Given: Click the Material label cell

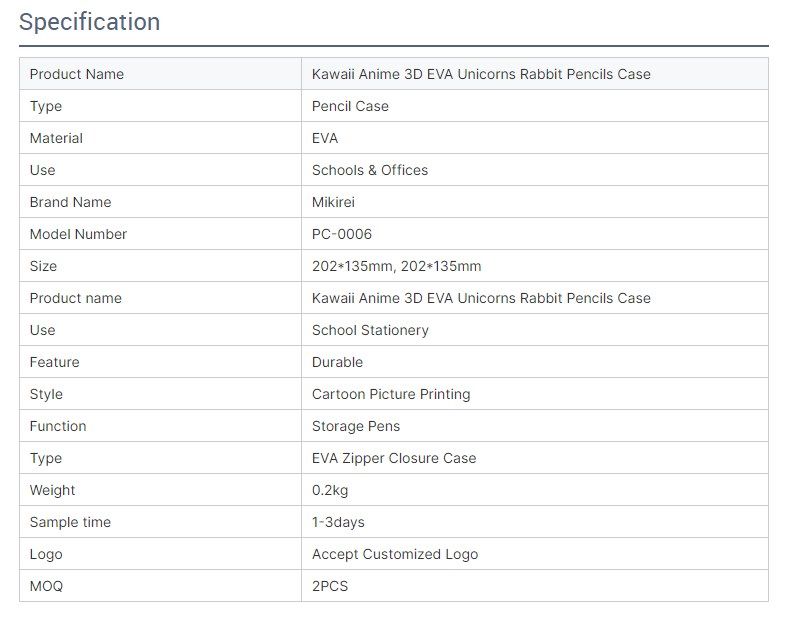Looking at the screenshot, I should click(x=160, y=138).
